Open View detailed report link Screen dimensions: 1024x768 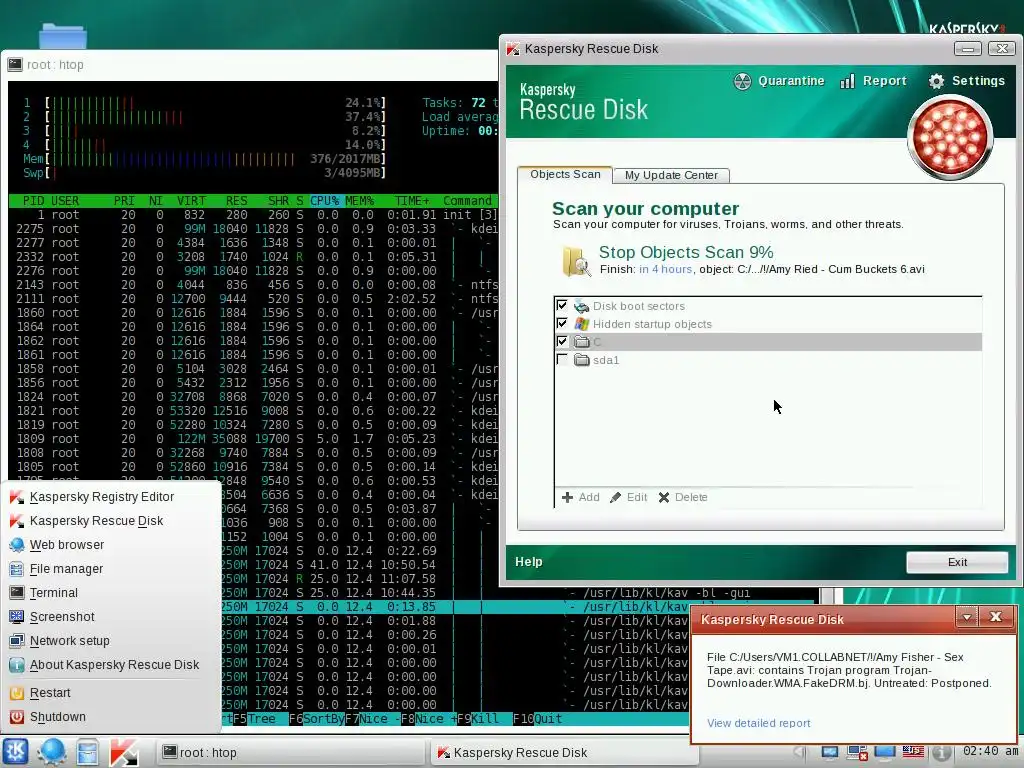tap(758, 723)
